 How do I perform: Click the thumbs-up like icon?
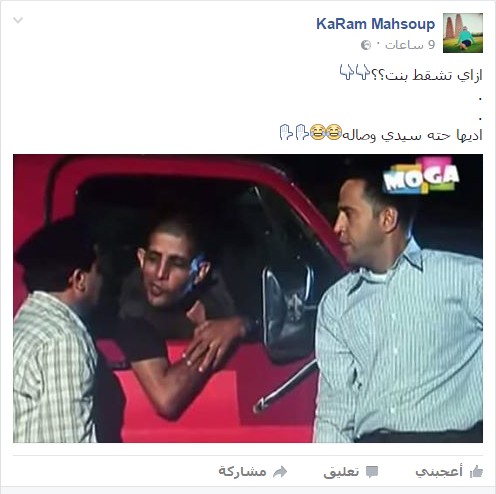476,472
